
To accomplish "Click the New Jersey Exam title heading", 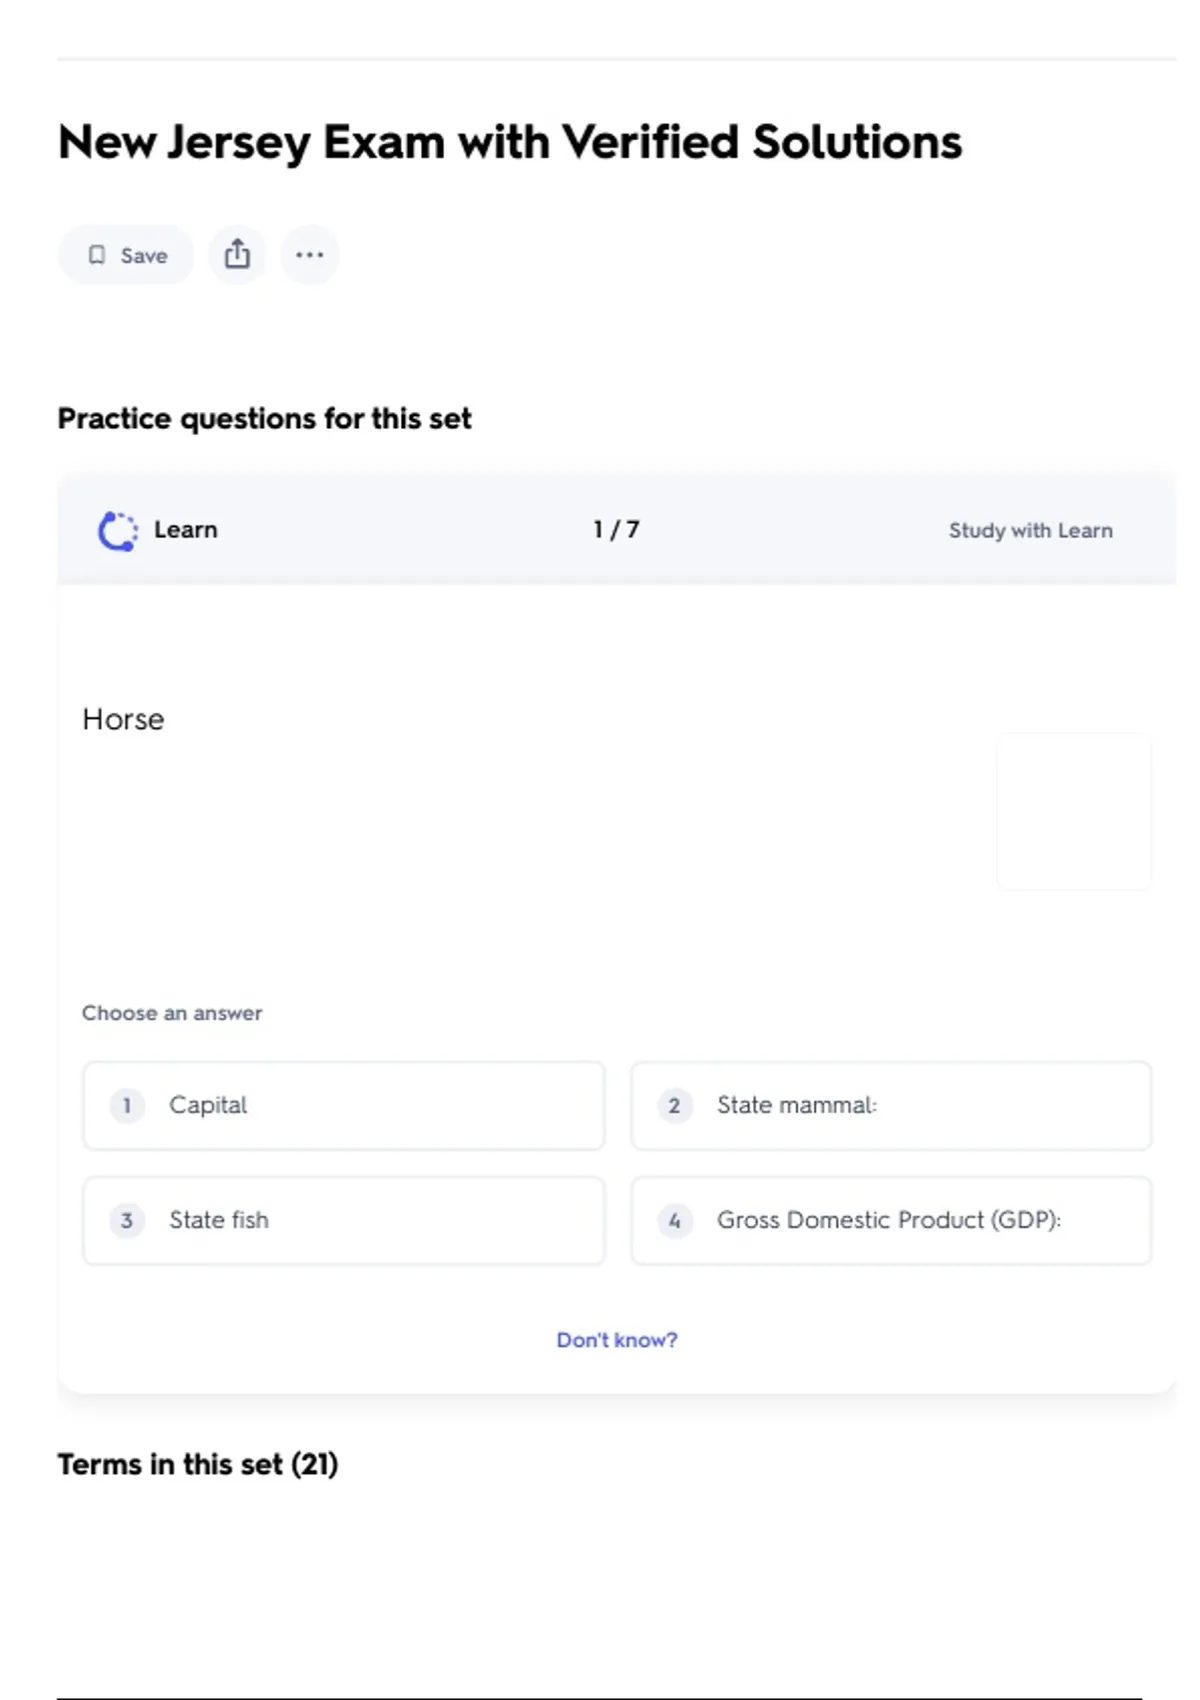I will (x=509, y=142).
